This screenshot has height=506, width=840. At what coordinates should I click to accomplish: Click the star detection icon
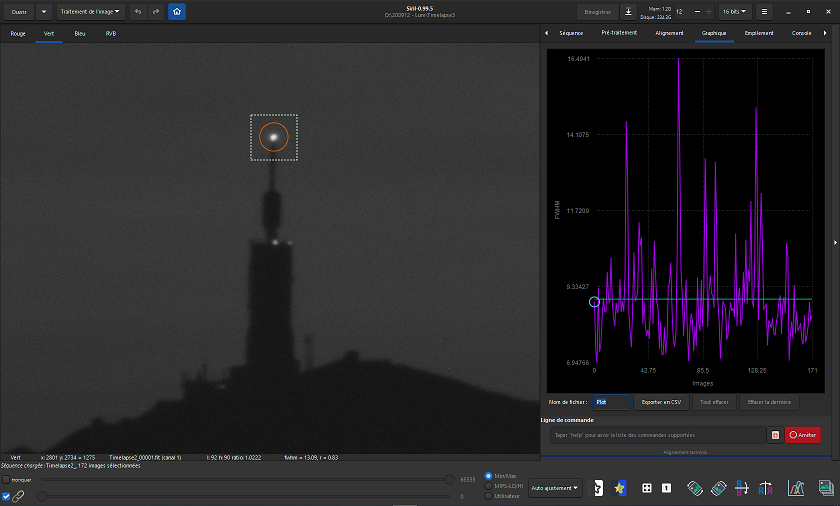(620, 488)
